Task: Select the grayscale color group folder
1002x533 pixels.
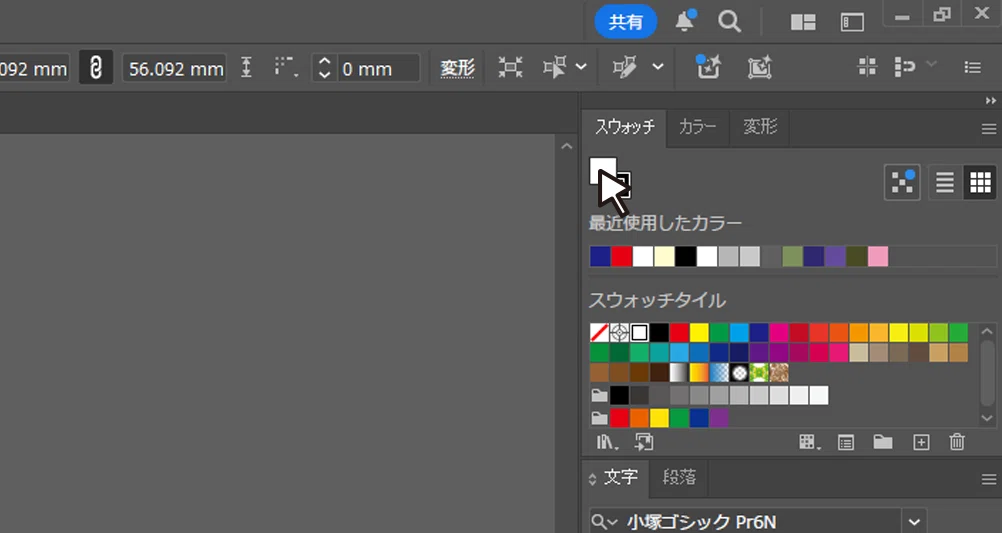Action: point(599,396)
